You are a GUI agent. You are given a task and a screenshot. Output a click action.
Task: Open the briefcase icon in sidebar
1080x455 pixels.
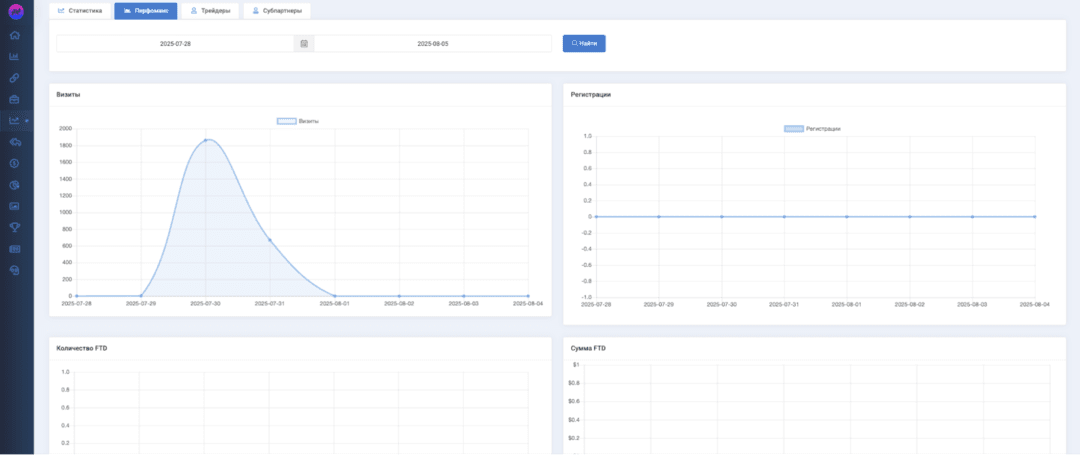[14, 99]
